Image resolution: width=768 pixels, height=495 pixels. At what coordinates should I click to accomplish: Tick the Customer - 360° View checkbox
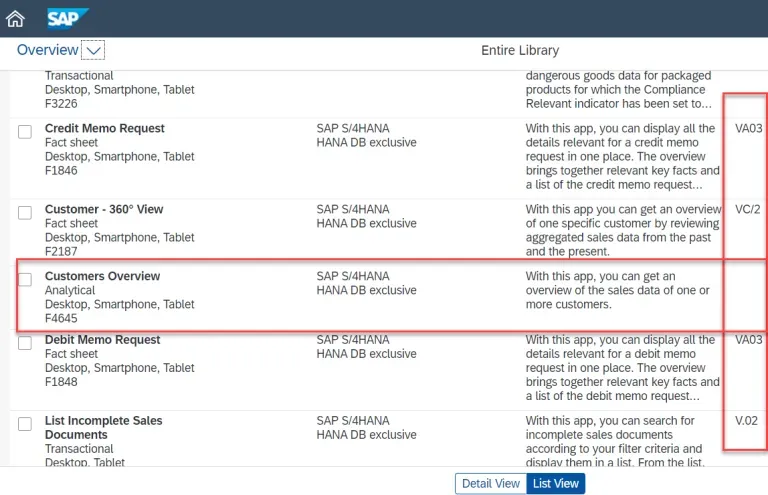[x=25, y=213]
